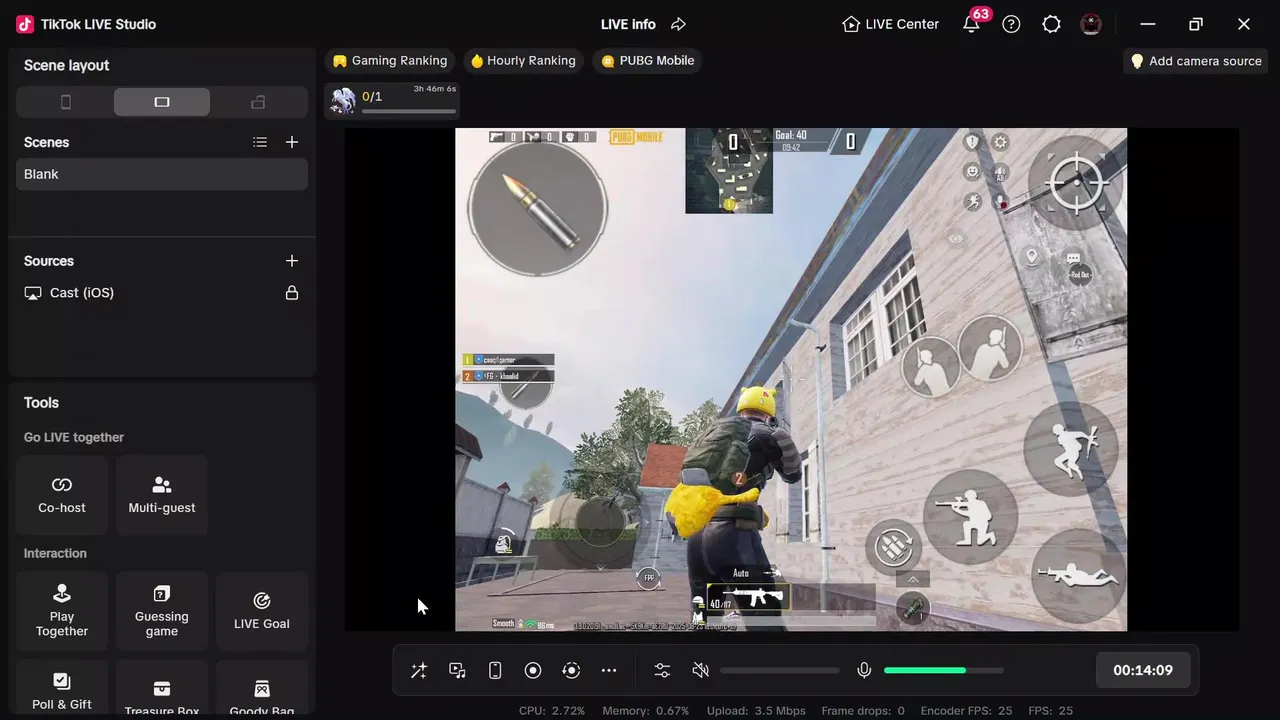This screenshot has width=1280, height=720.
Task: Add a new scene
Action: tap(292, 142)
